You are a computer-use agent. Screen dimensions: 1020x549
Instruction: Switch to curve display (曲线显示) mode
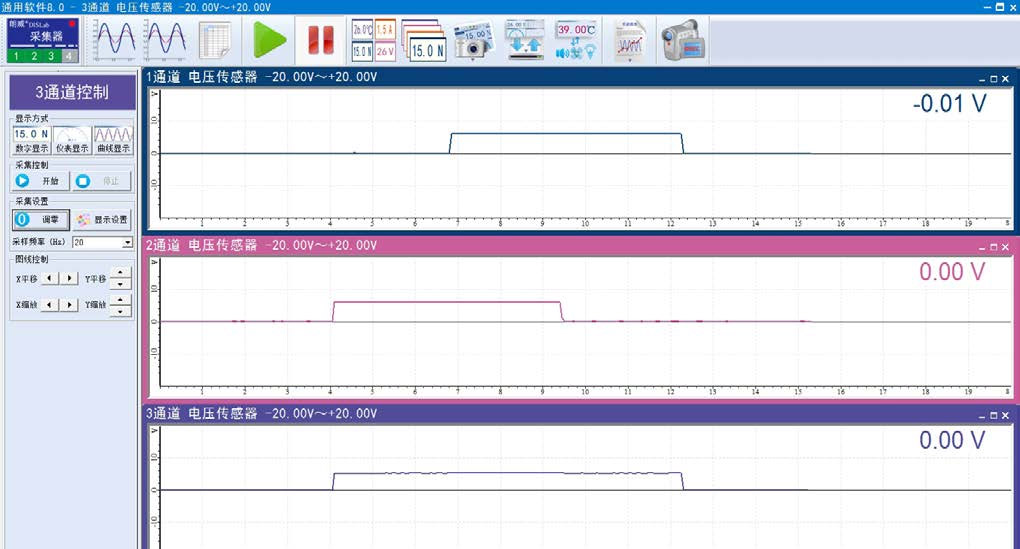[112, 139]
